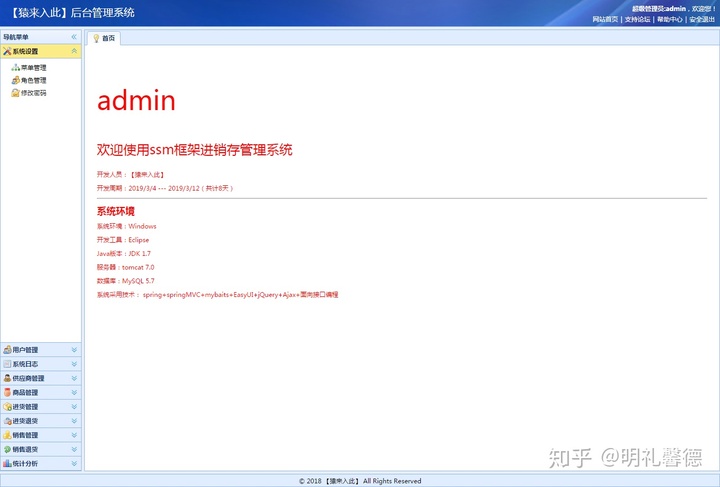This screenshot has height=487, width=720.
Task: Click the lightbulb icon on 首页 tab
Action: pos(96,38)
